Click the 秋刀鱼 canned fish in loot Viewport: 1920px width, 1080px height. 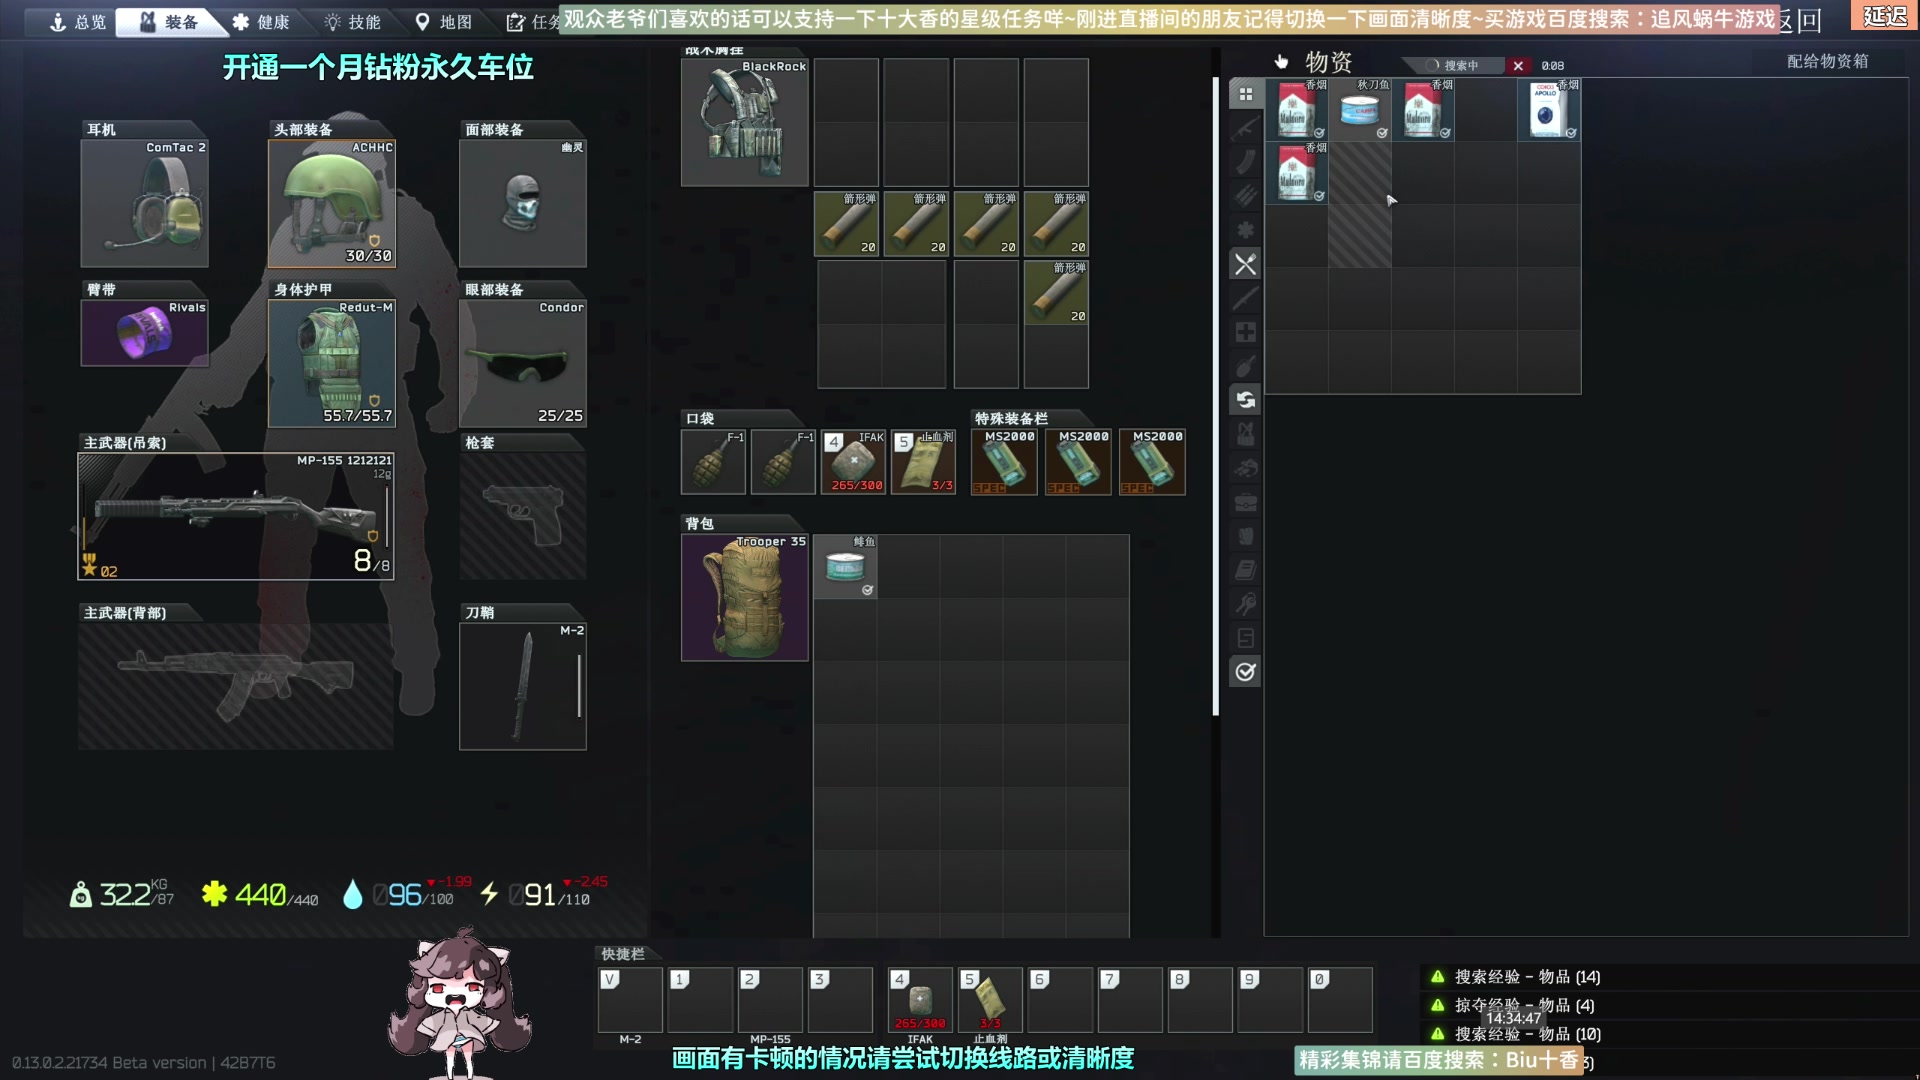1359,110
